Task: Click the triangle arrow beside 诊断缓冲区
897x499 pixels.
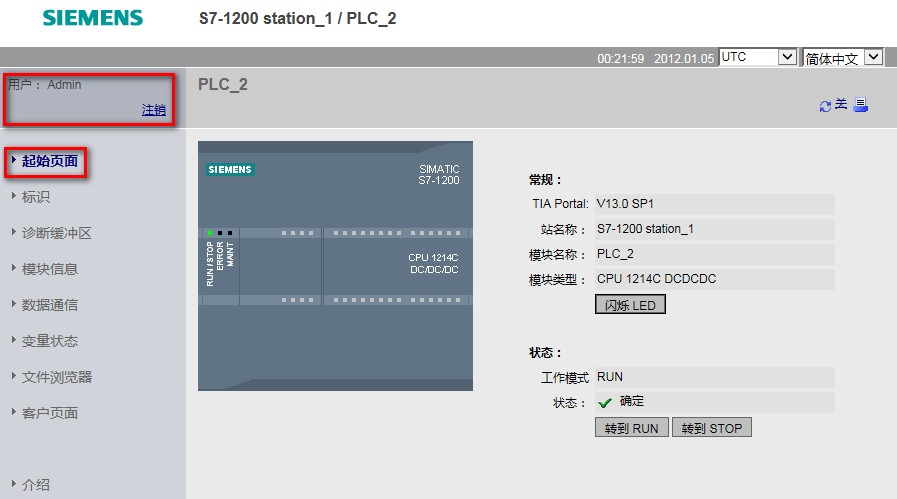Action: point(14,232)
